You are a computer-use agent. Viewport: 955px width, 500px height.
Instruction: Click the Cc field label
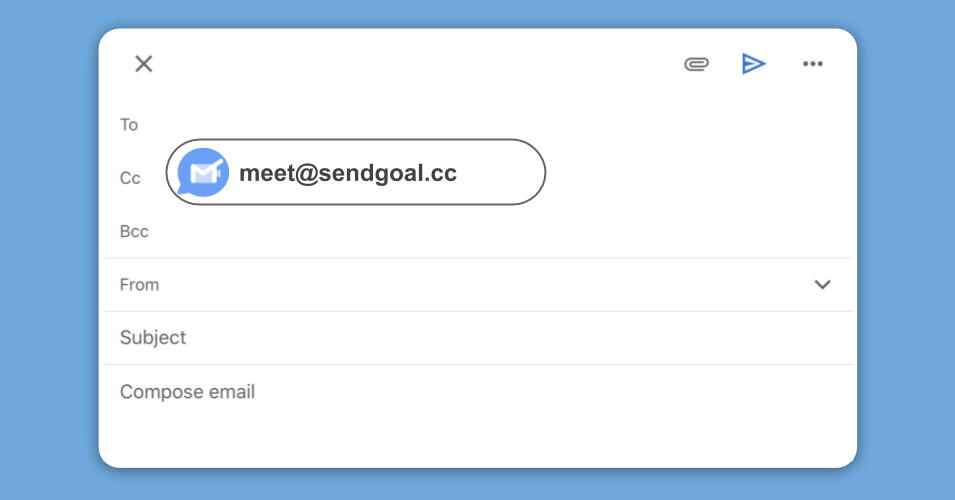tap(130, 178)
